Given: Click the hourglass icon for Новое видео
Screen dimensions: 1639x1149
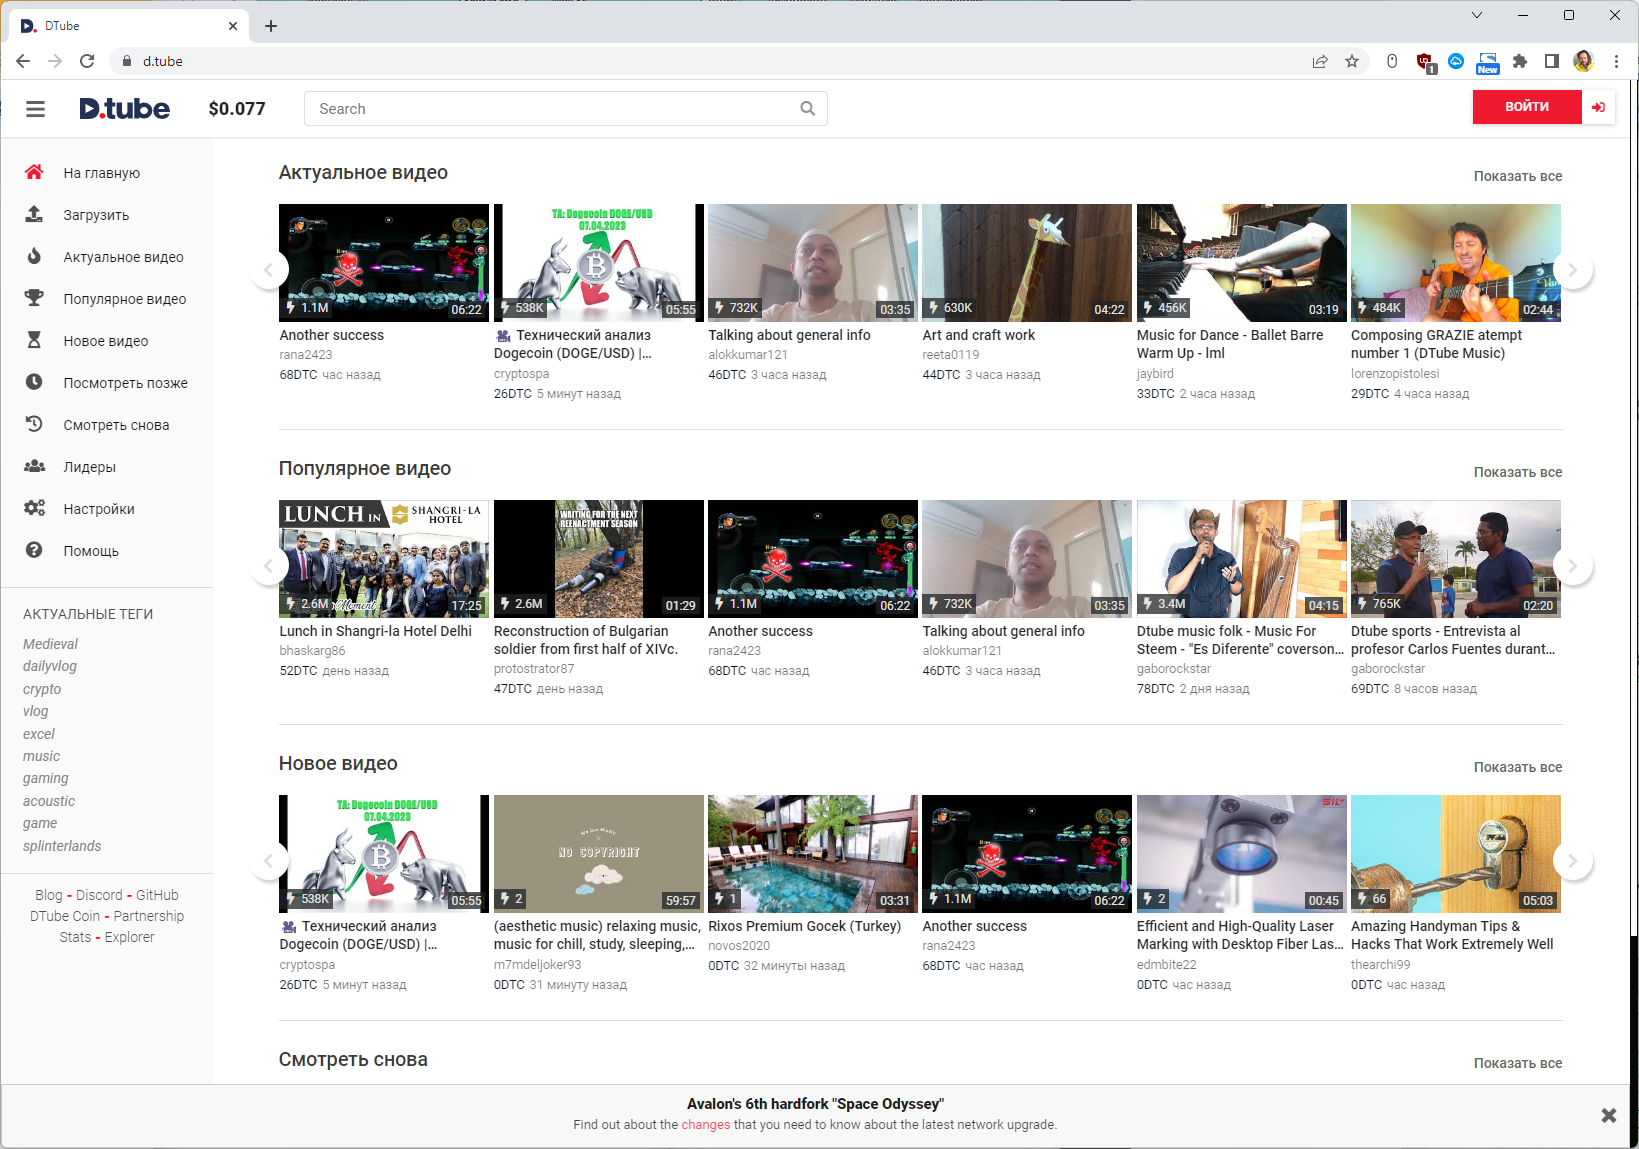Looking at the screenshot, I should click(x=34, y=340).
